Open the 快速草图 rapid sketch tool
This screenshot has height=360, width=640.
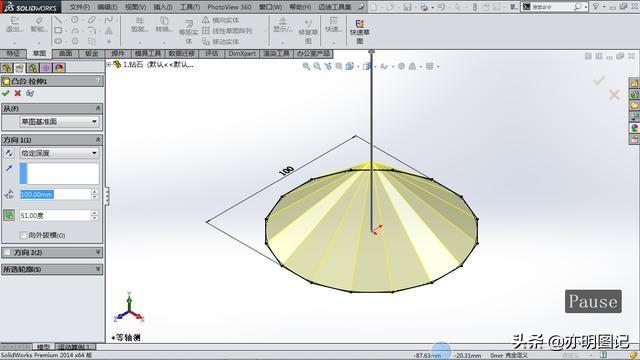coord(359,31)
